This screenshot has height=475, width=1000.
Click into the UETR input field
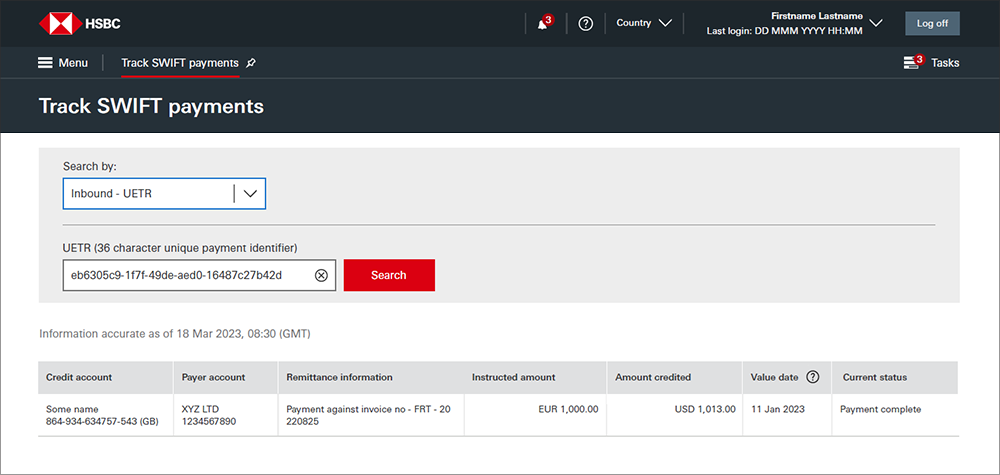(185, 275)
